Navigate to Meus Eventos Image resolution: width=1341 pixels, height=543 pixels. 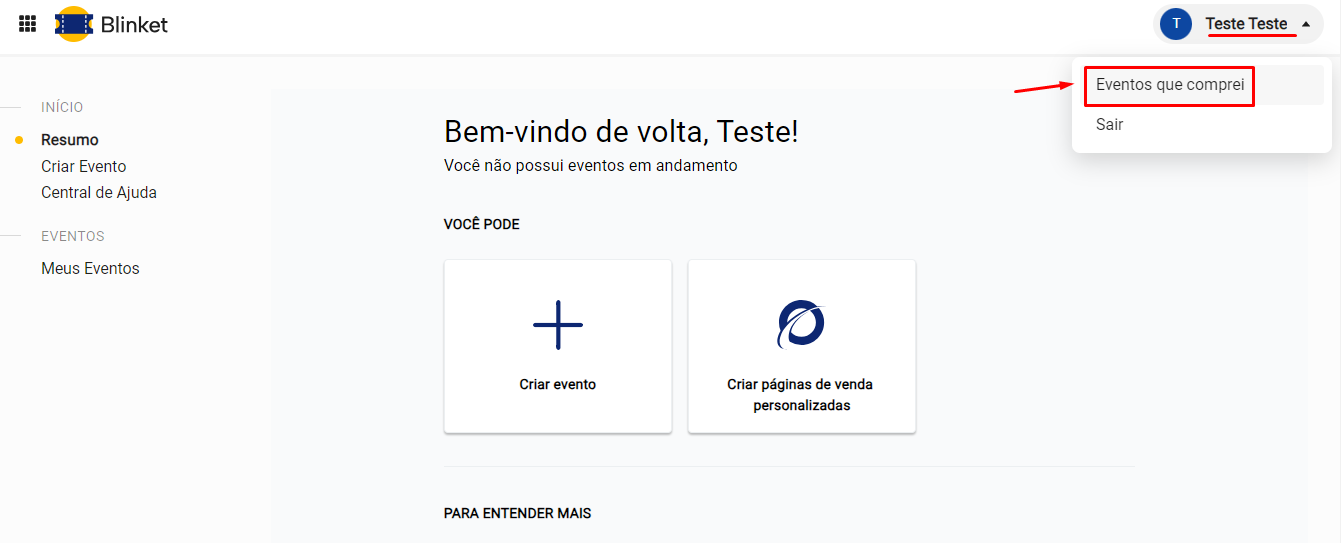(90, 268)
